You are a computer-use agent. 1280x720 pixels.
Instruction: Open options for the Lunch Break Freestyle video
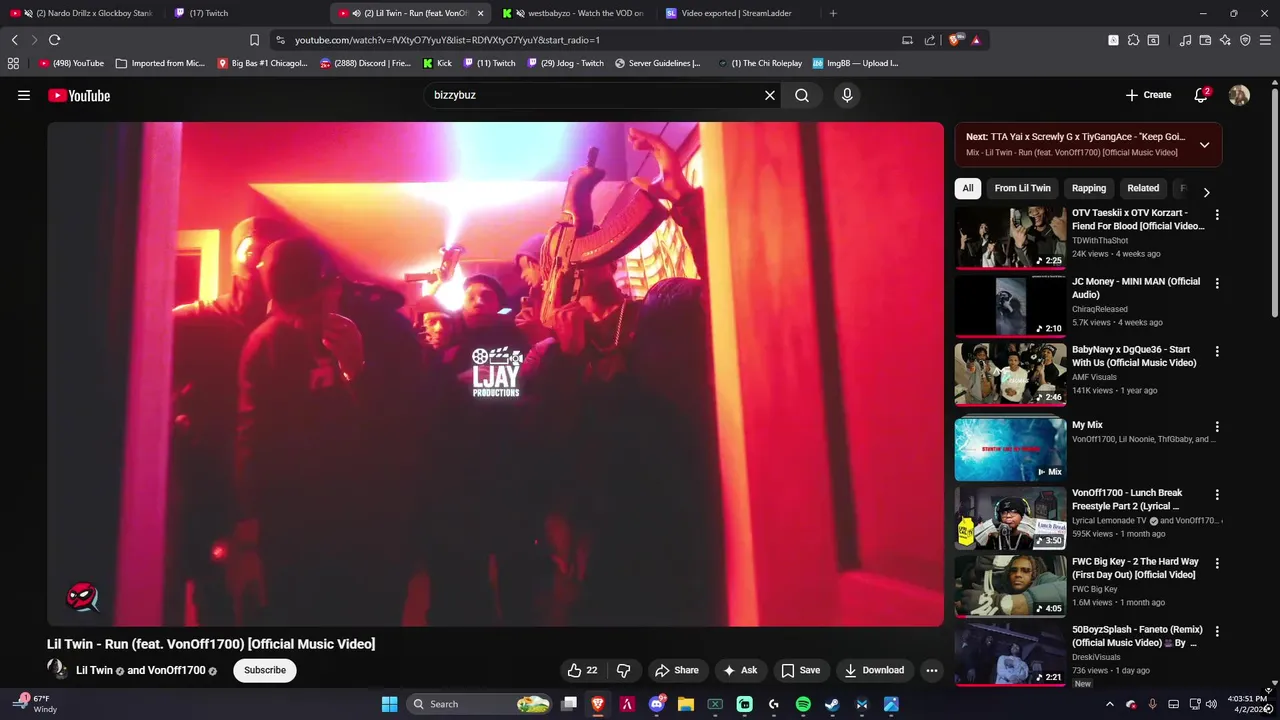tap(1217, 495)
